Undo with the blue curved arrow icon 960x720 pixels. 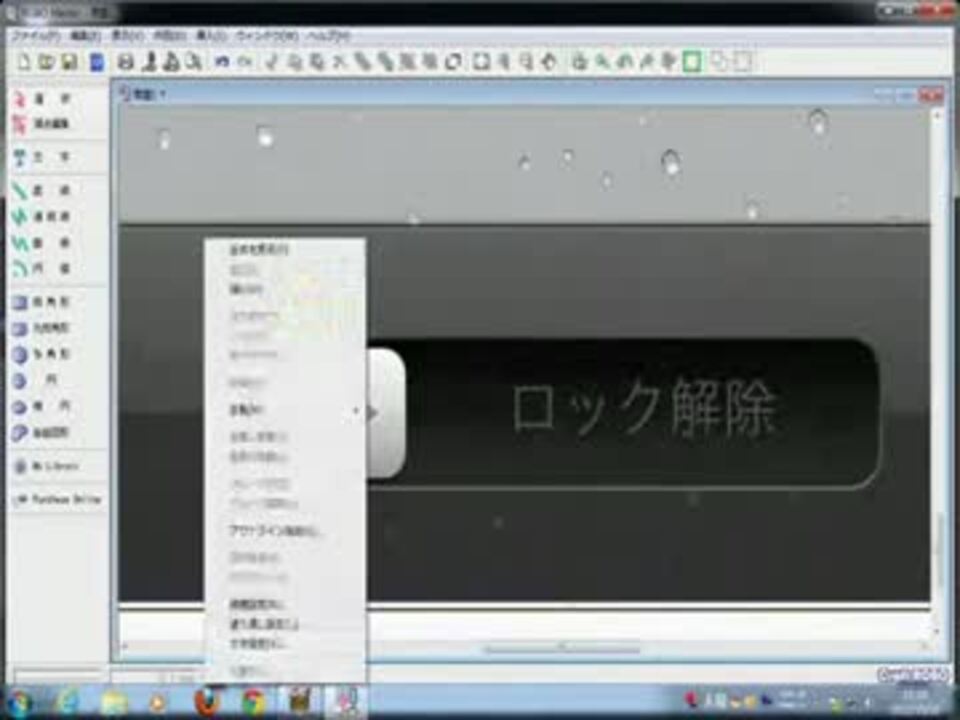point(222,62)
